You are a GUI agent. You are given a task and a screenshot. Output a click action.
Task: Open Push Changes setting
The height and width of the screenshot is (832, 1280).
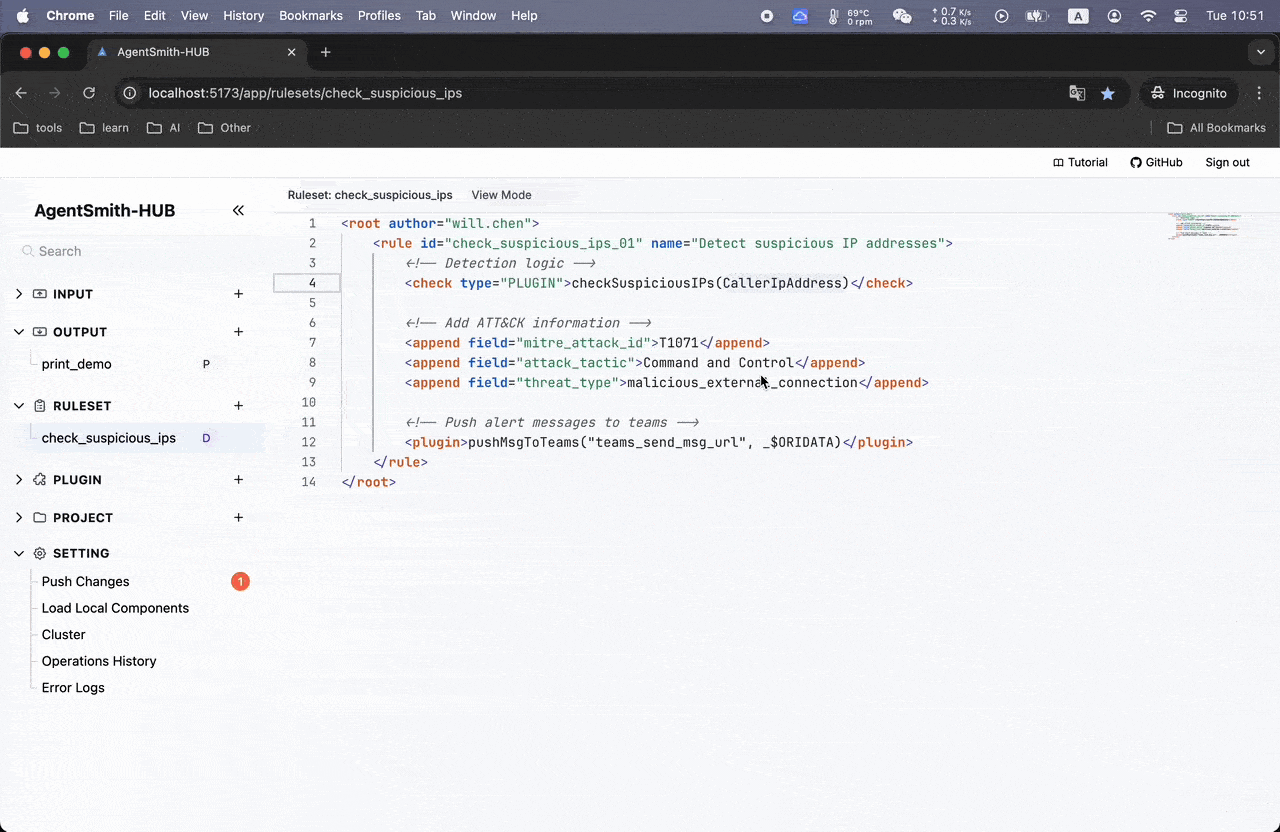85,581
